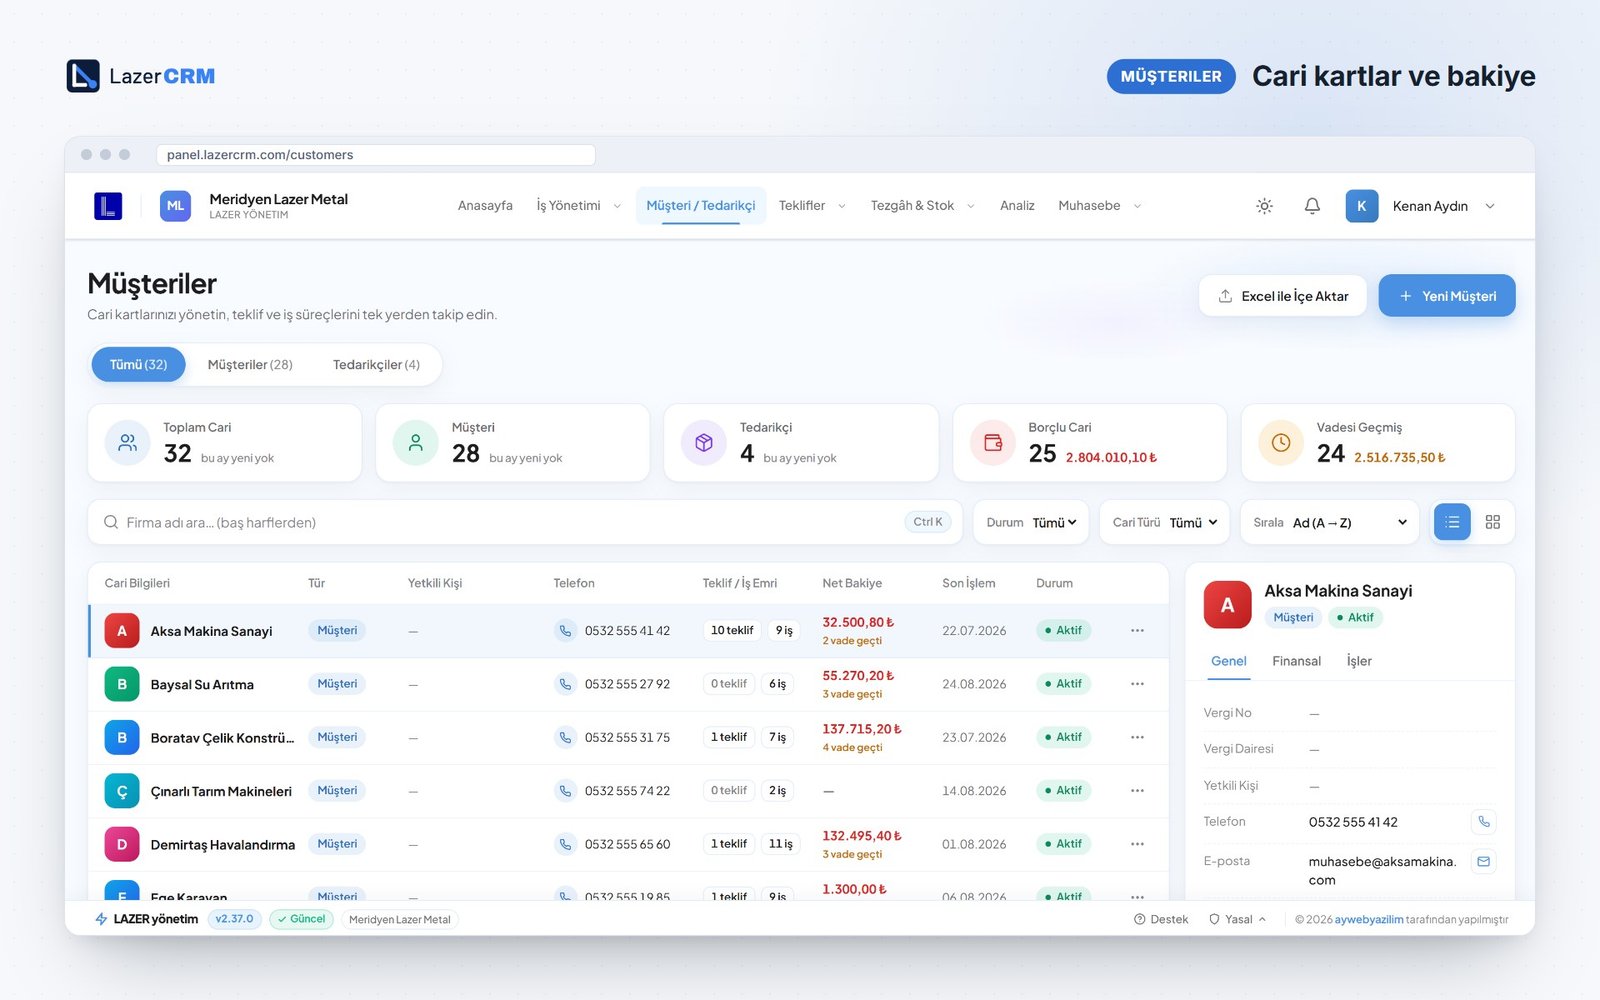Switch to the Finansal tab

(1296, 661)
